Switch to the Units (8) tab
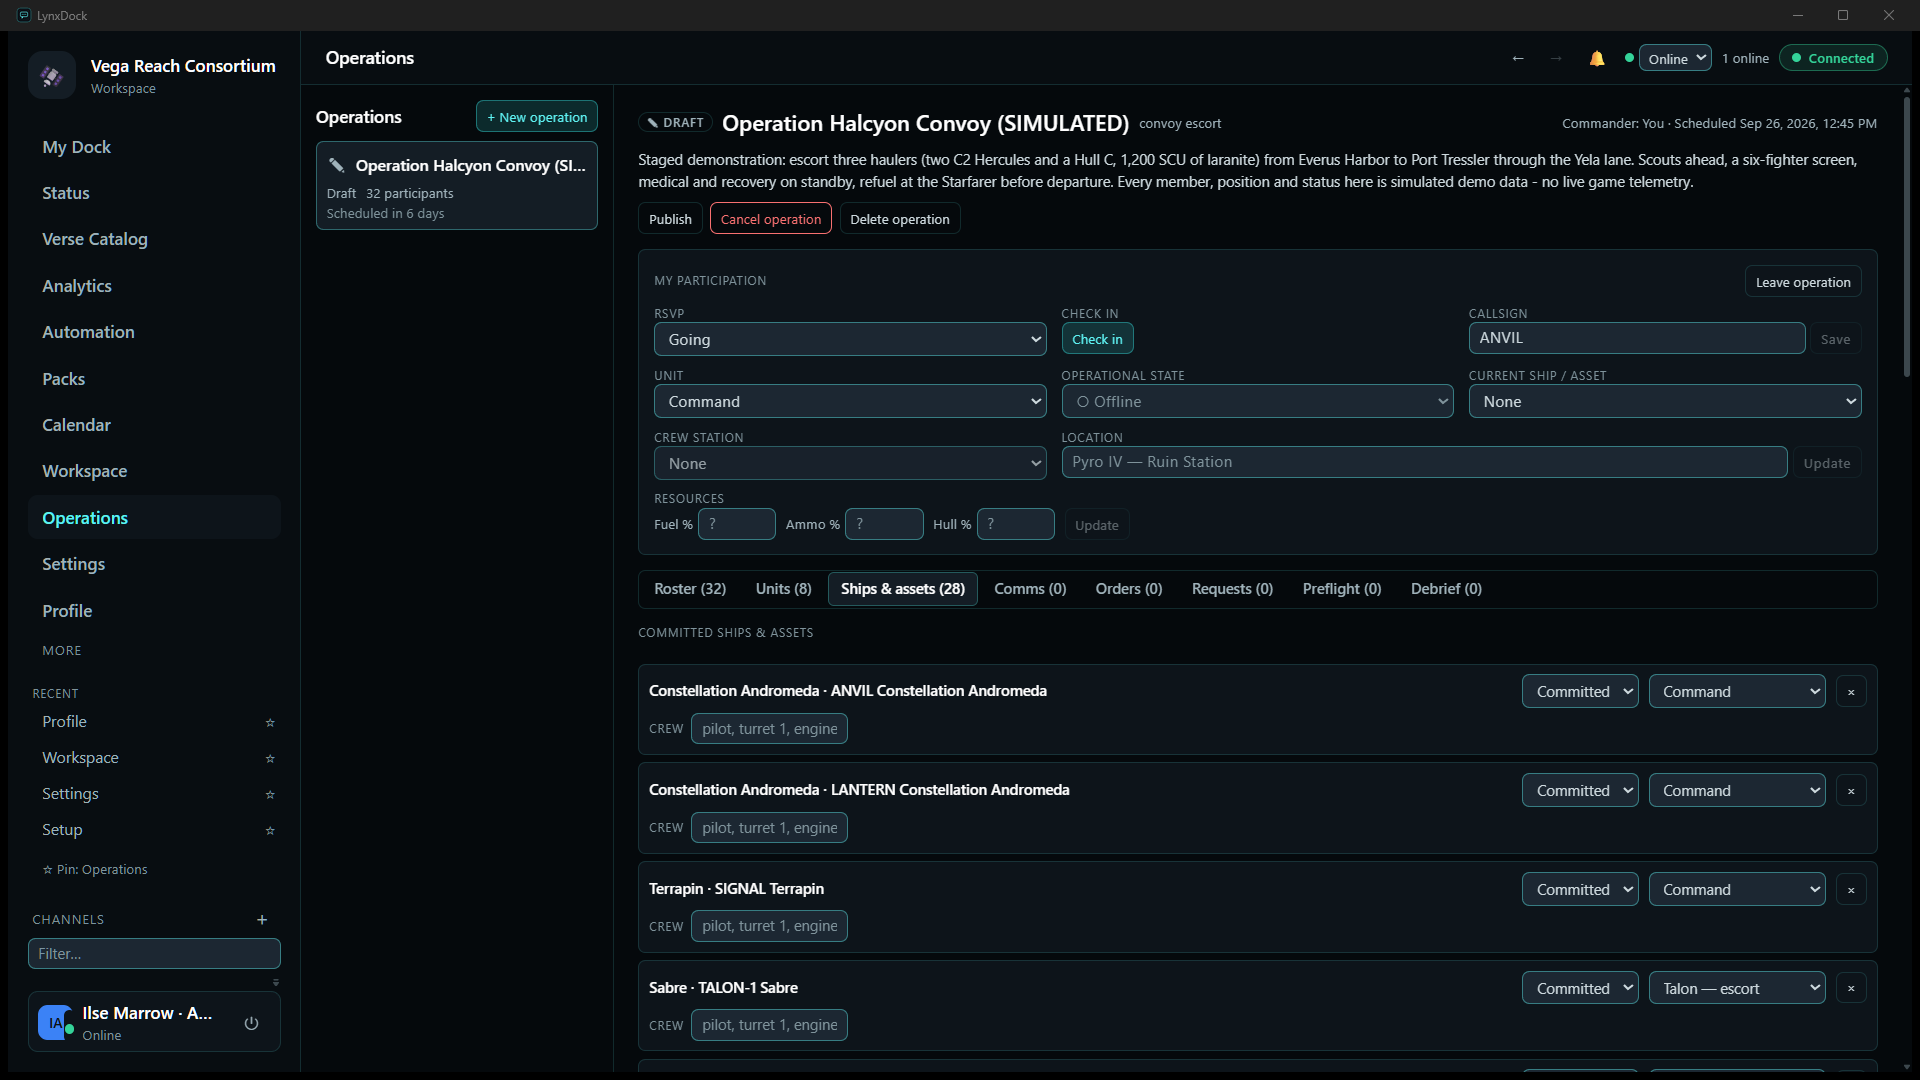This screenshot has width=1920, height=1080. [x=783, y=589]
